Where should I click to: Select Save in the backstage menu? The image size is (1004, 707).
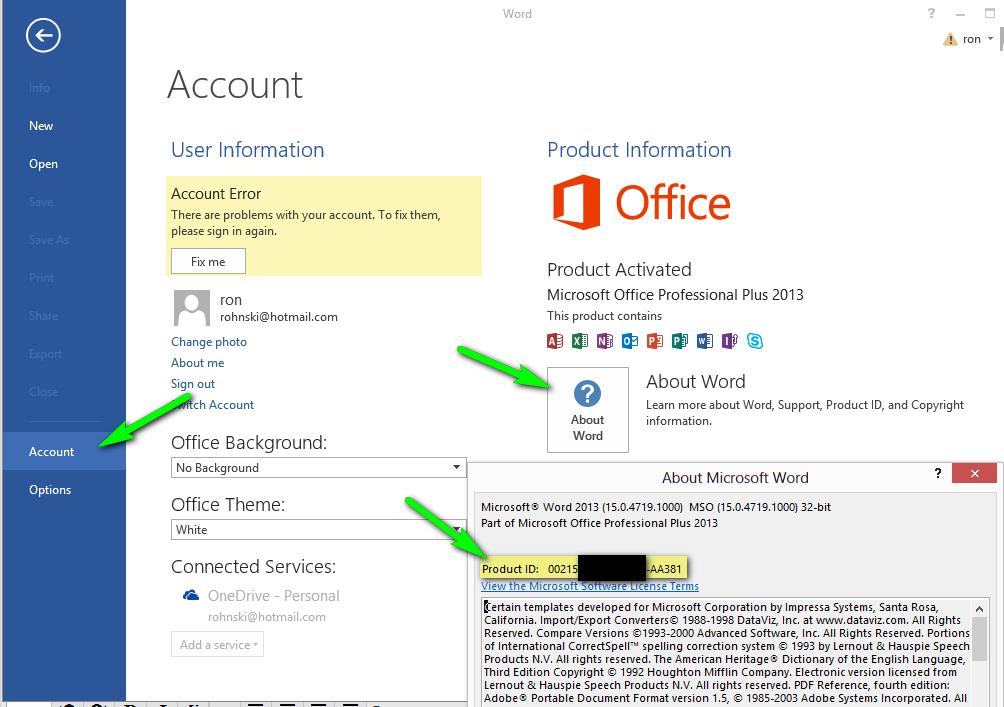pyautogui.click(x=41, y=202)
